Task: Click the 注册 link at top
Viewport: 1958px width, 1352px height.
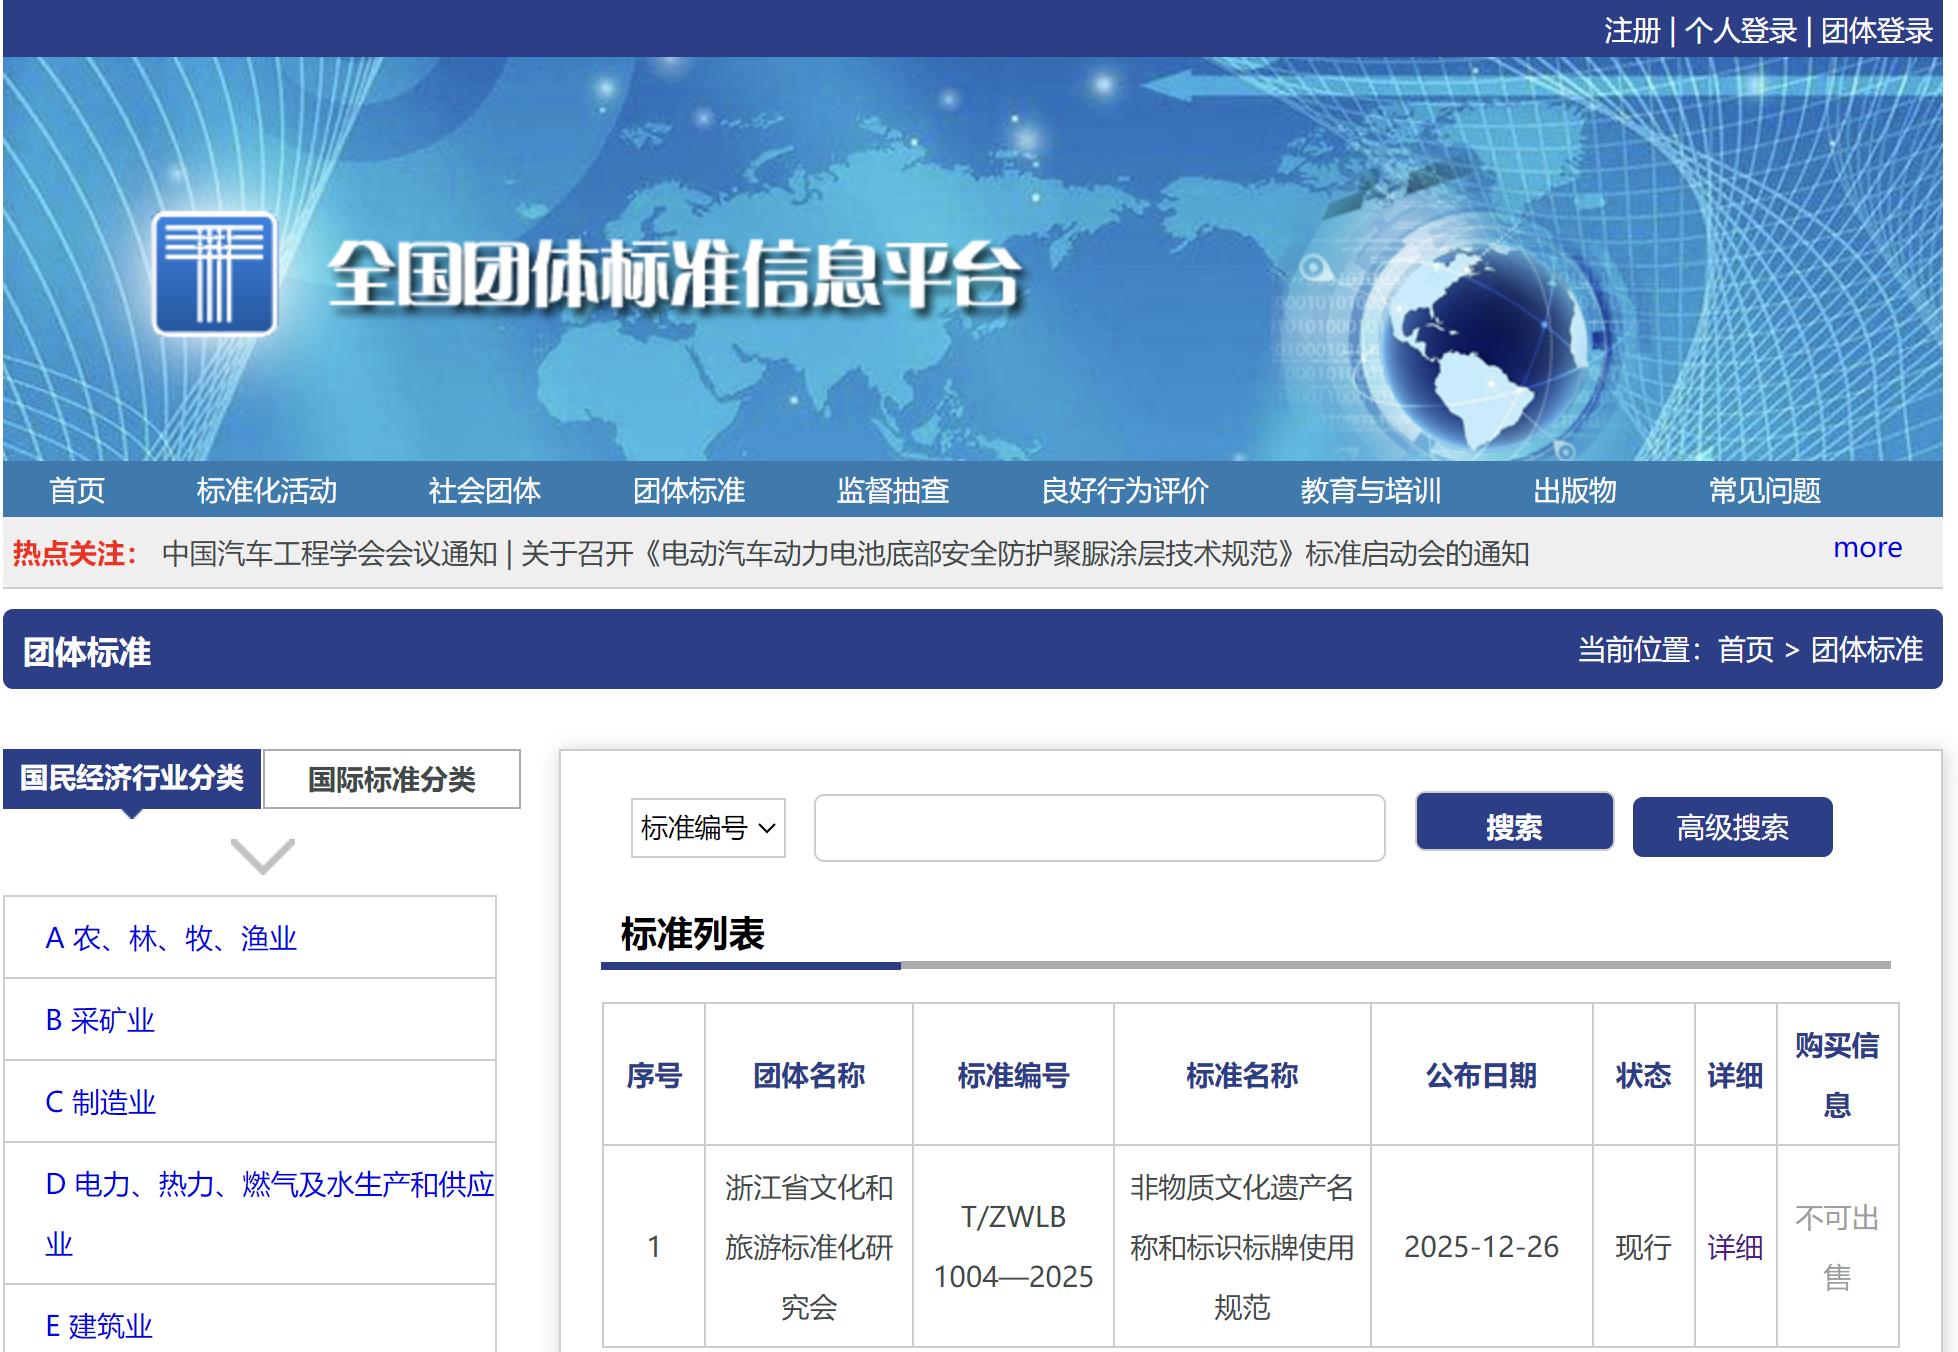Action: [x=1631, y=31]
